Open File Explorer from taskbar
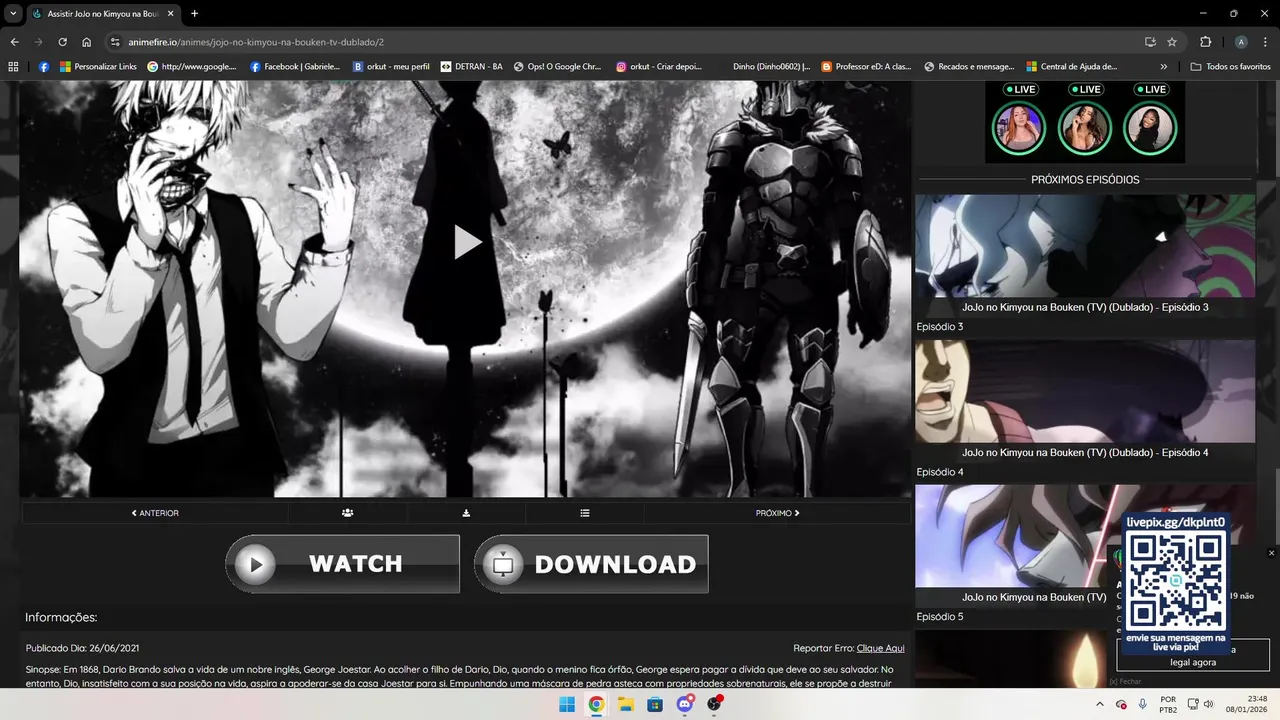This screenshot has width=1280, height=720. point(626,704)
